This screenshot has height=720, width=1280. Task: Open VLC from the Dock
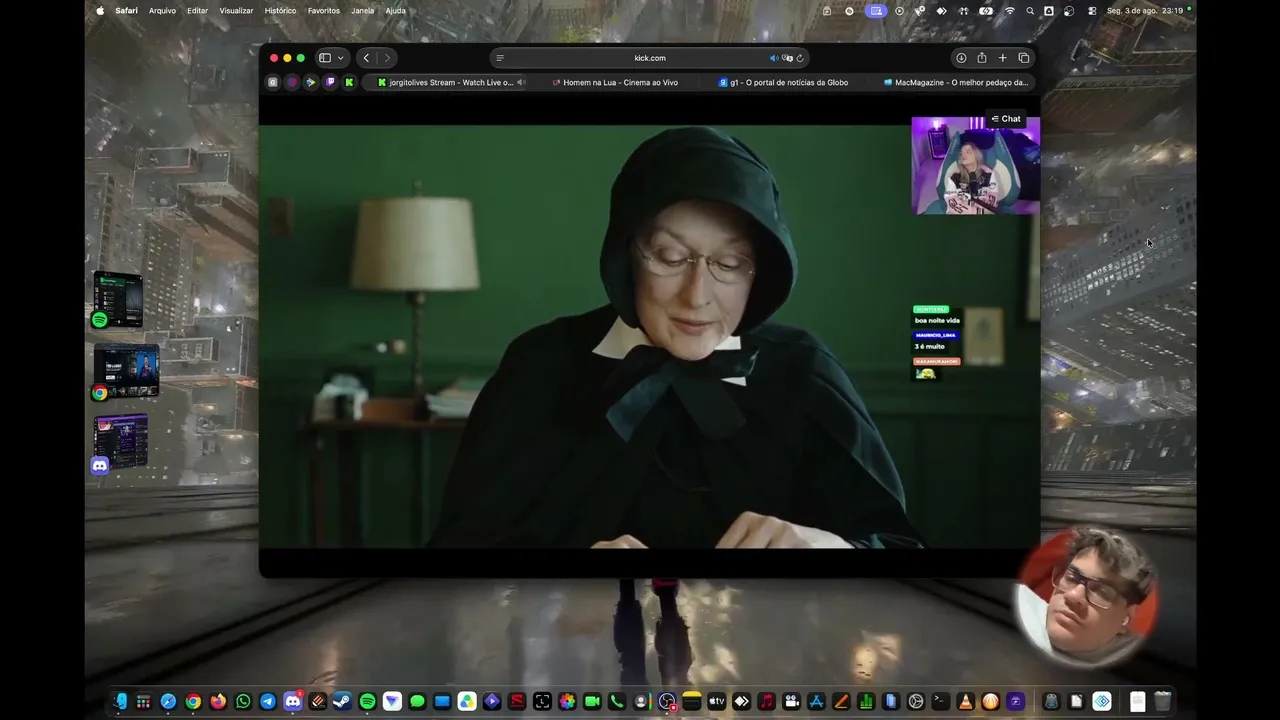[965, 701]
